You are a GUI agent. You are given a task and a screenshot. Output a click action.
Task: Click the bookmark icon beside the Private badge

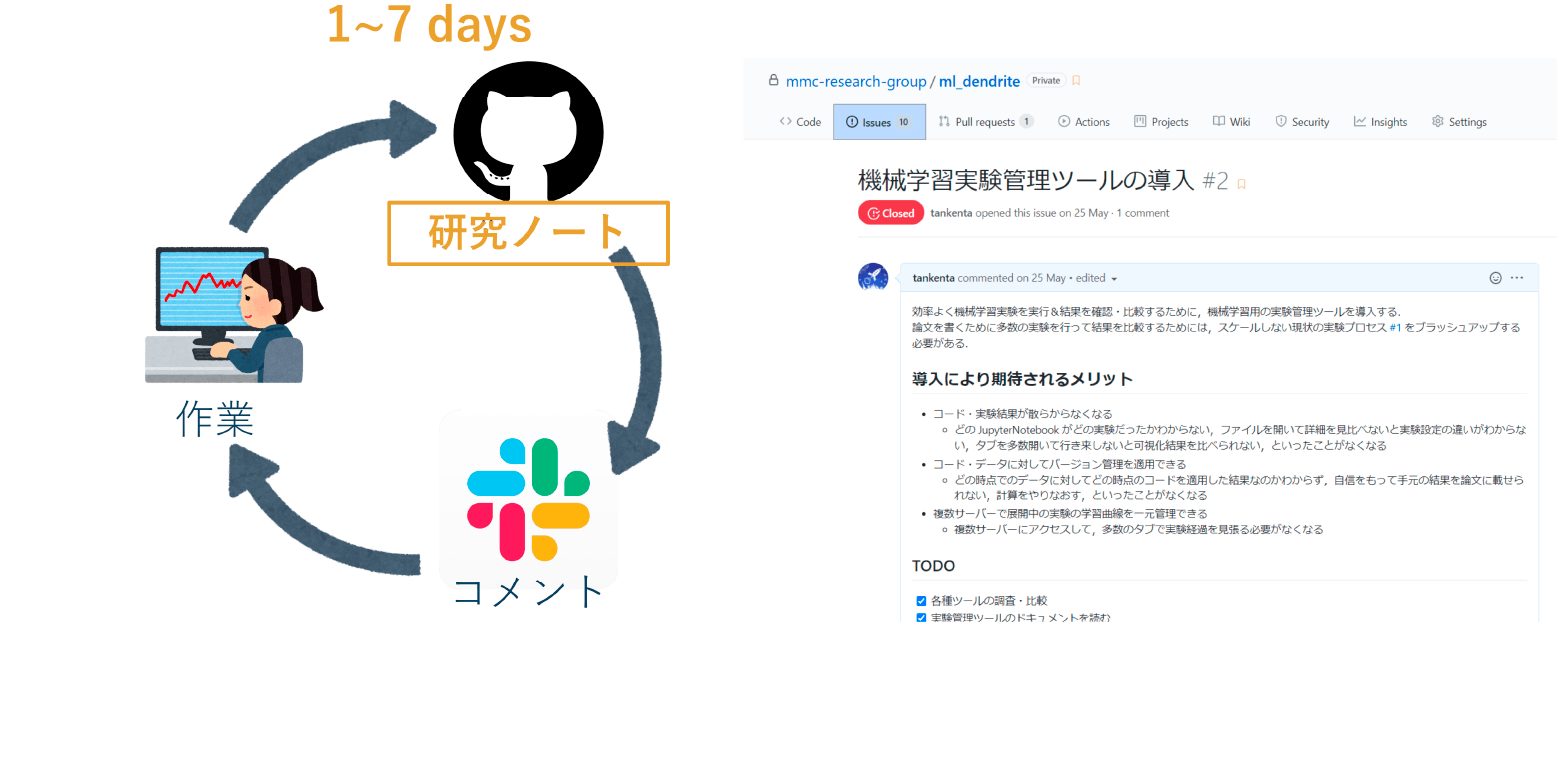(1076, 81)
